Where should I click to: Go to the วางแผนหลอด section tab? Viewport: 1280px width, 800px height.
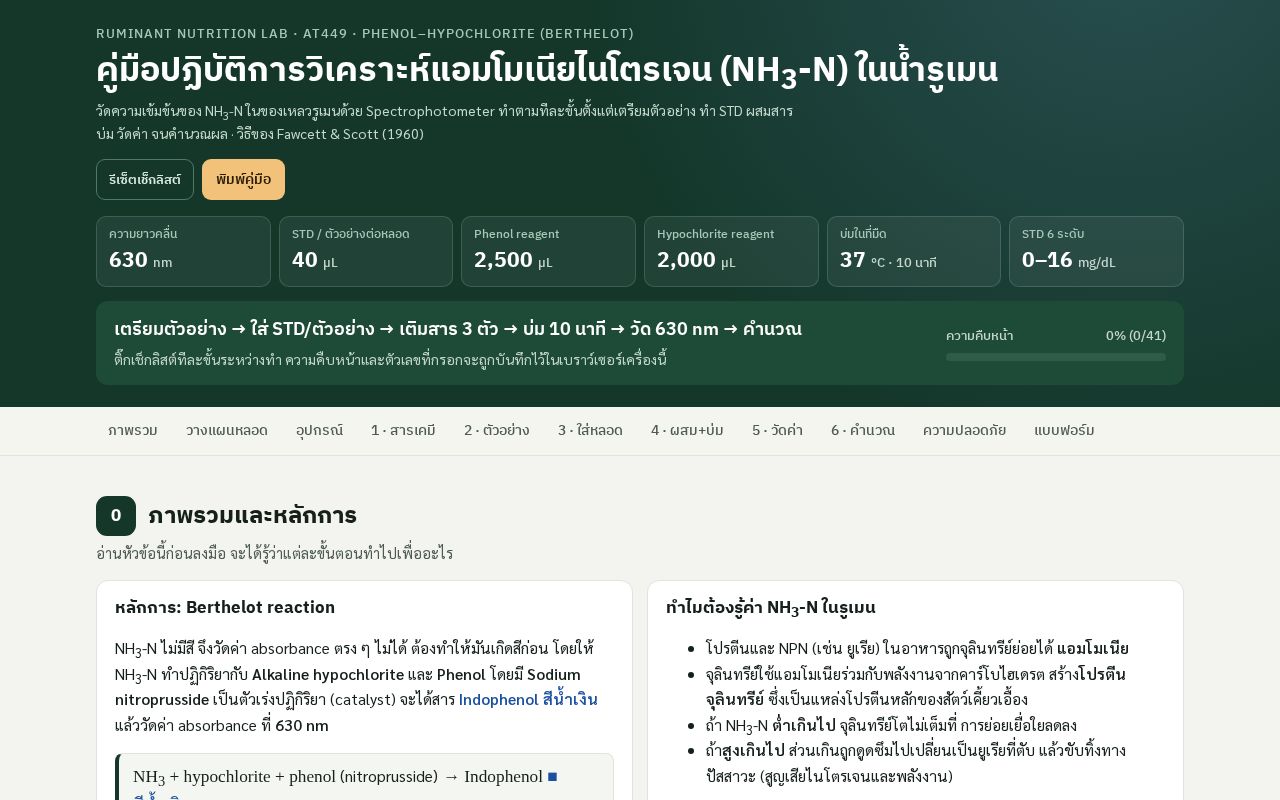pos(227,430)
